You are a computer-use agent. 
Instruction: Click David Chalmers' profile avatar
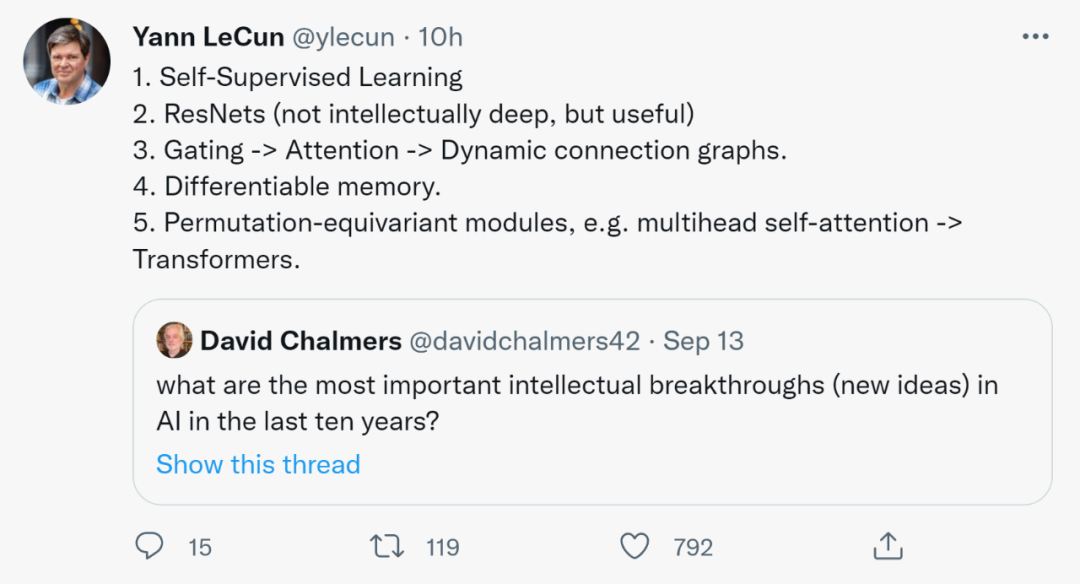[x=176, y=341]
